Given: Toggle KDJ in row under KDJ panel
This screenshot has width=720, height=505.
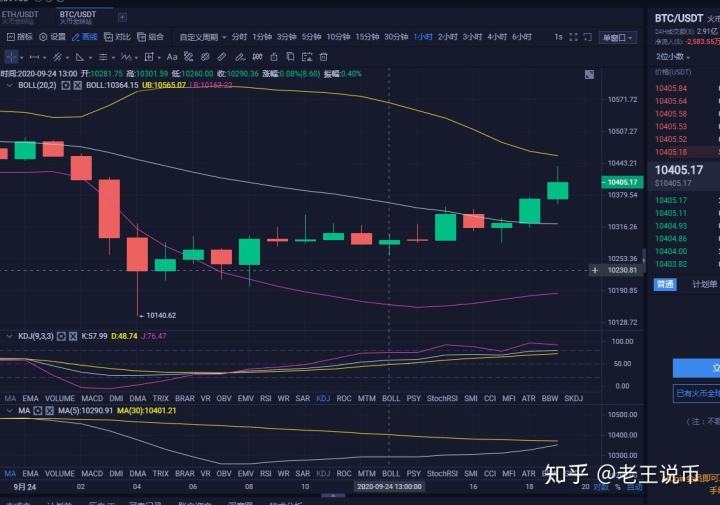Looking at the screenshot, I should tap(323, 398).
